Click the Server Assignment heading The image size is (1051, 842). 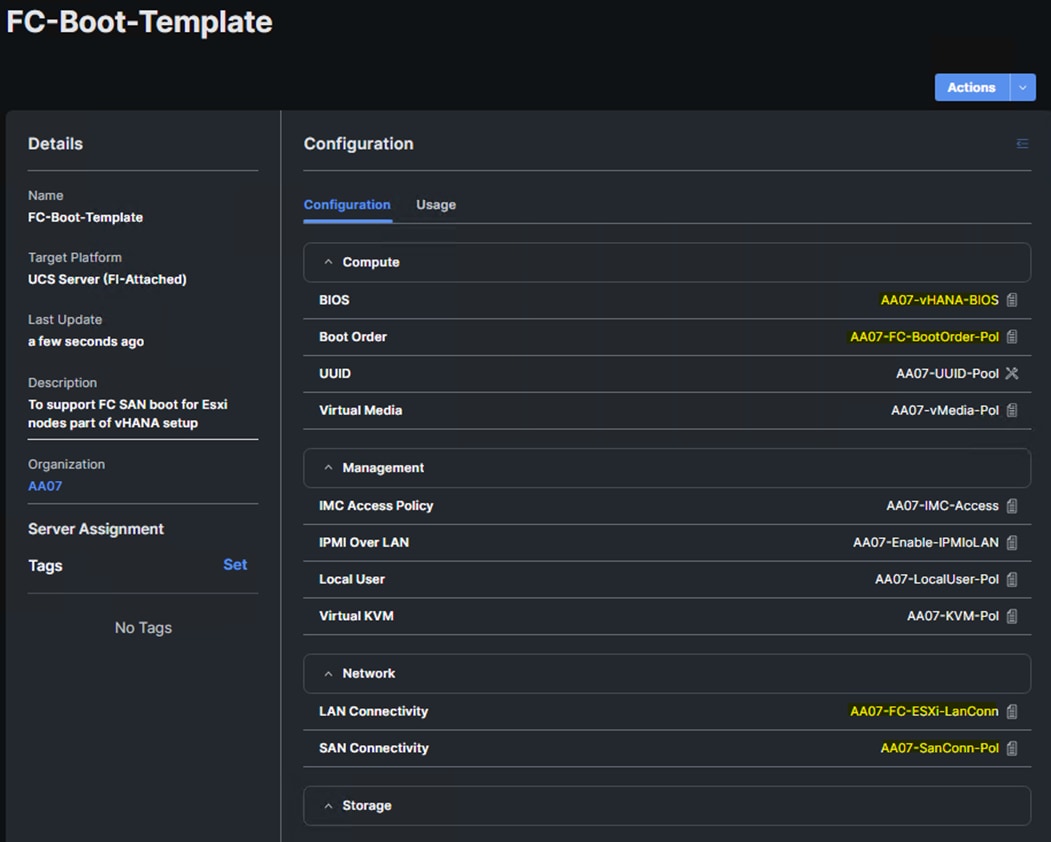click(96, 529)
